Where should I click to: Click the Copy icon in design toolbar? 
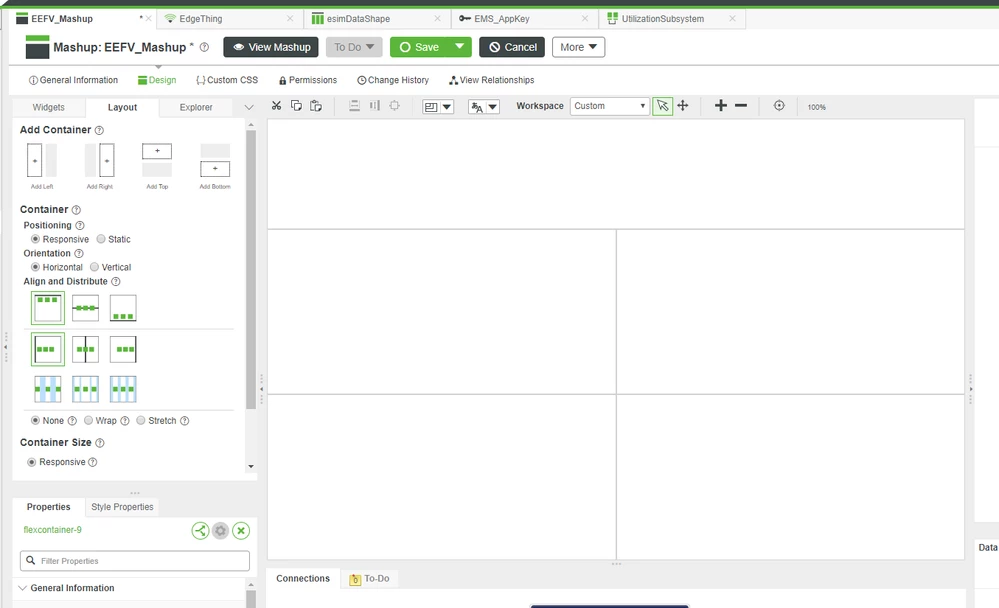tap(296, 106)
